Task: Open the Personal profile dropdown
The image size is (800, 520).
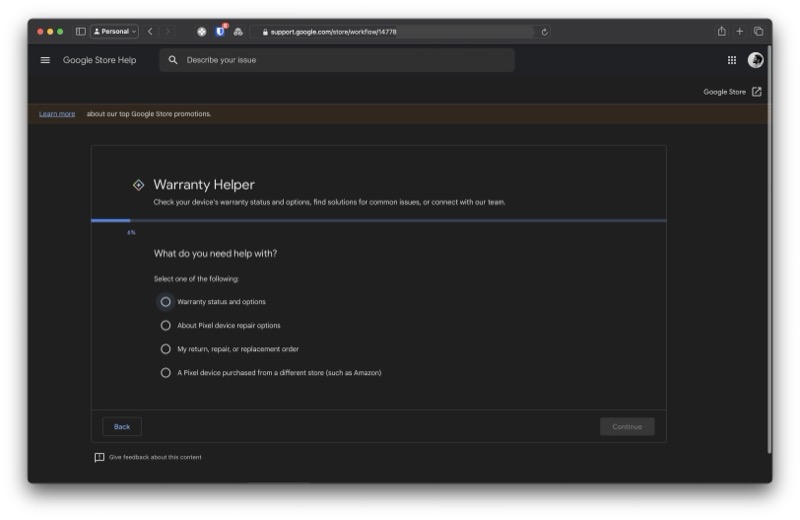Action: click(114, 32)
